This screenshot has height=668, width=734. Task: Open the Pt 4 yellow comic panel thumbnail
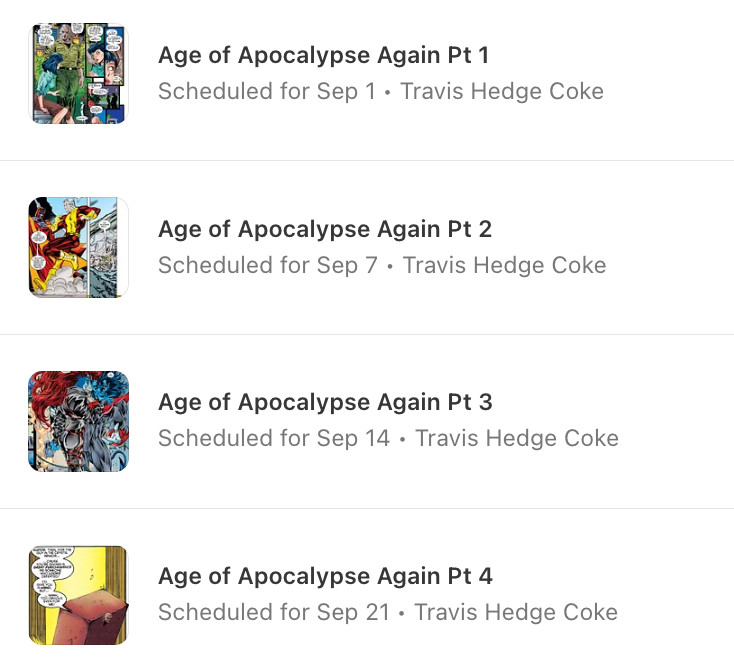pos(78,595)
